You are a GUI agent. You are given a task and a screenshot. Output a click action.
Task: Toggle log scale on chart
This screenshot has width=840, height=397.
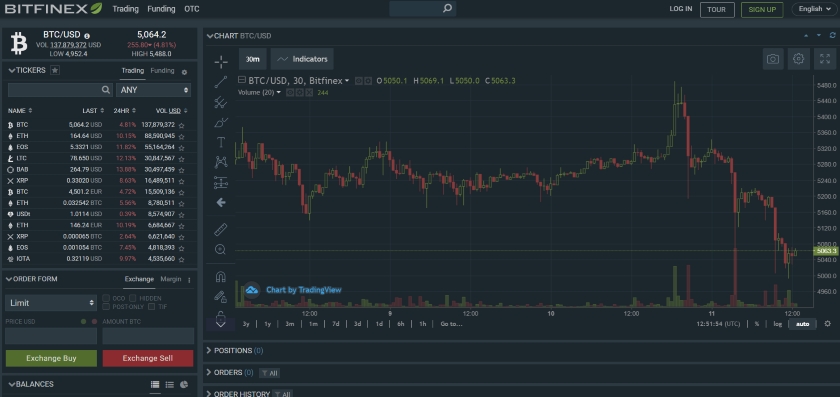coord(777,324)
